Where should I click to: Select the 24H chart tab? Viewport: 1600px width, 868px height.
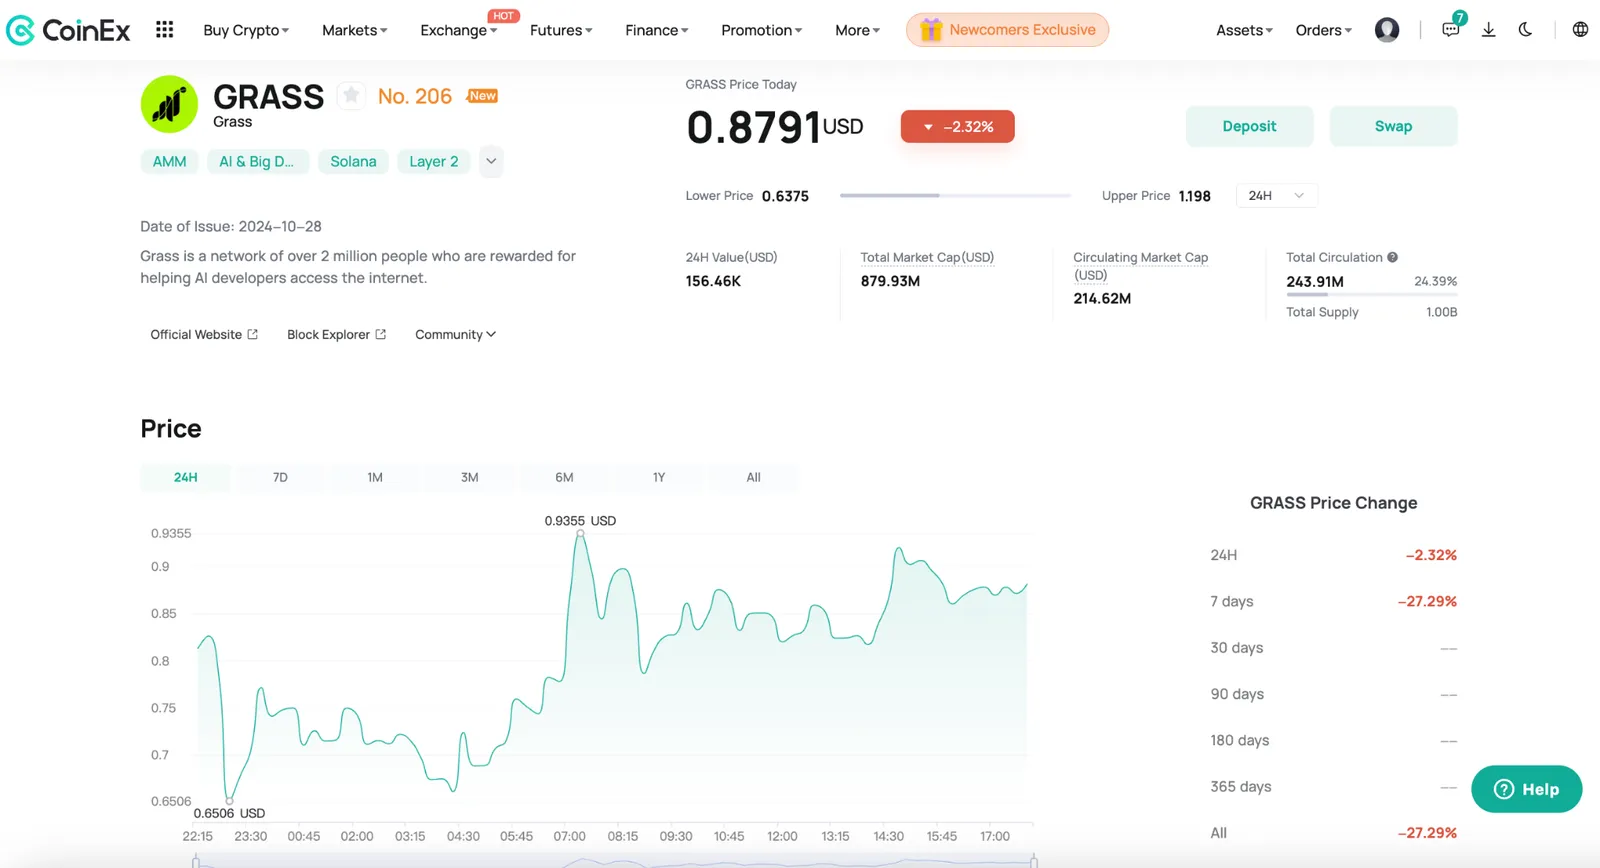[x=185, y=478]
